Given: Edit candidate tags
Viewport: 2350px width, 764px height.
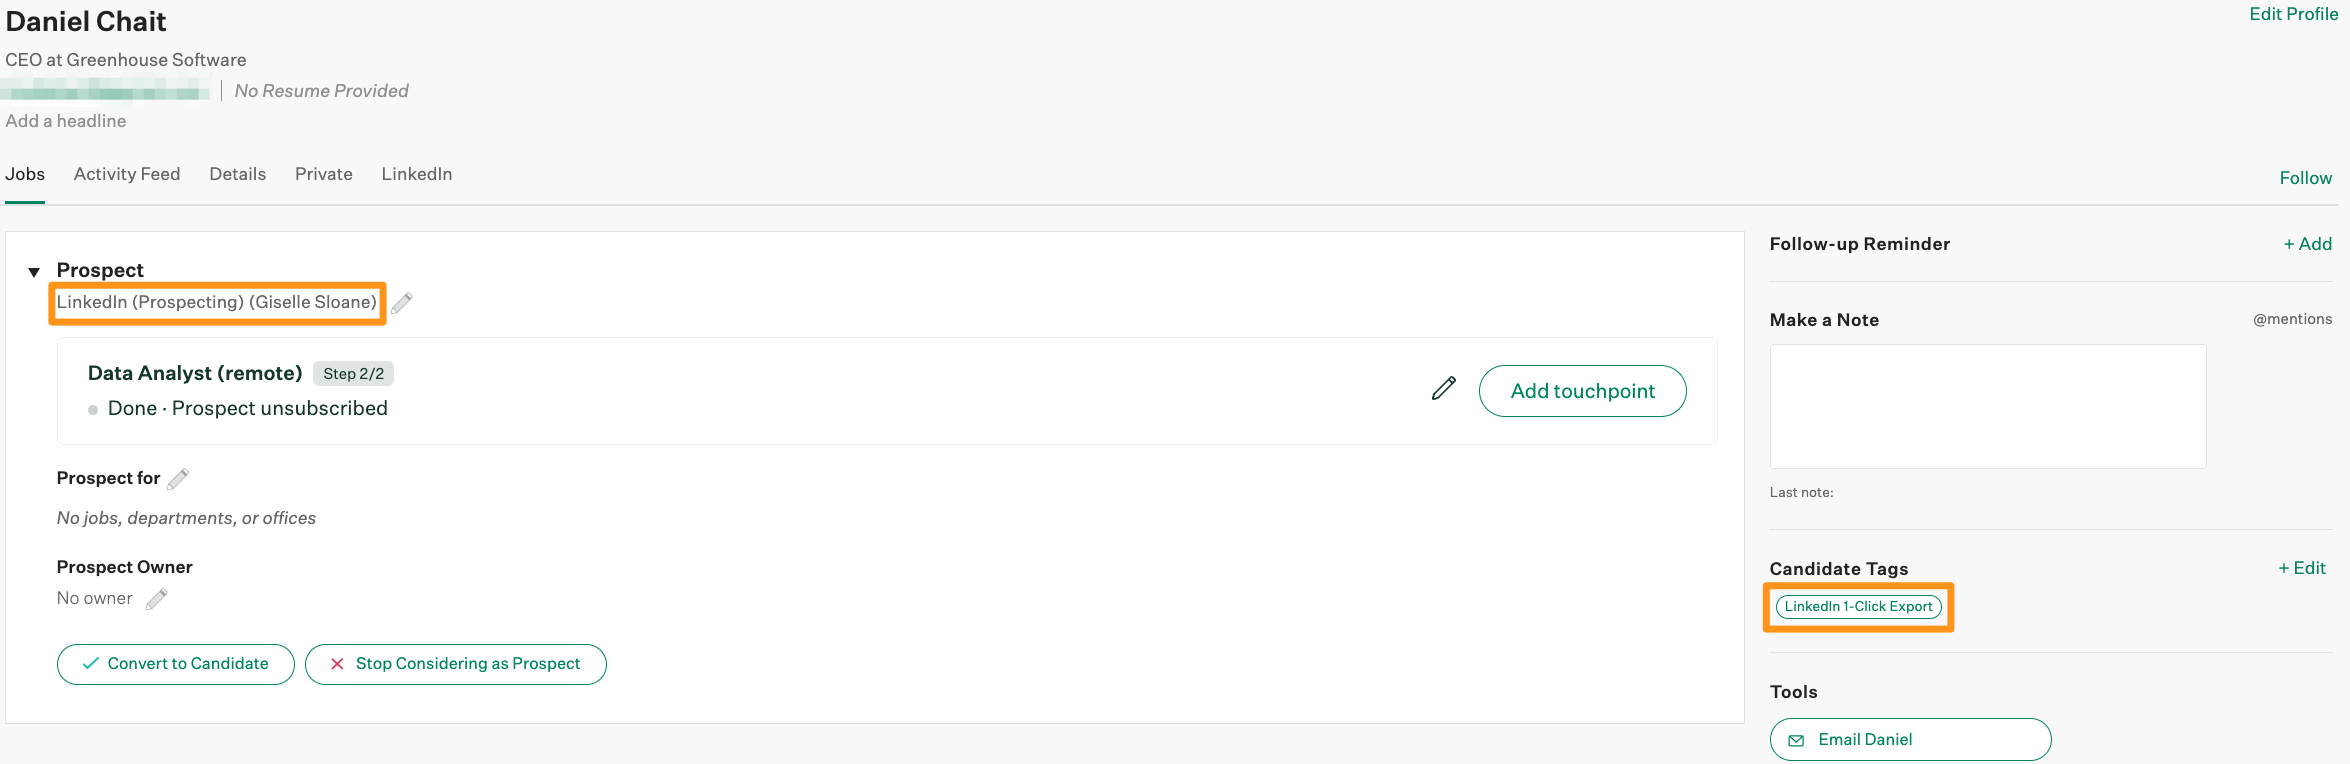Looking at the screenshot, I should [2301, 568].
